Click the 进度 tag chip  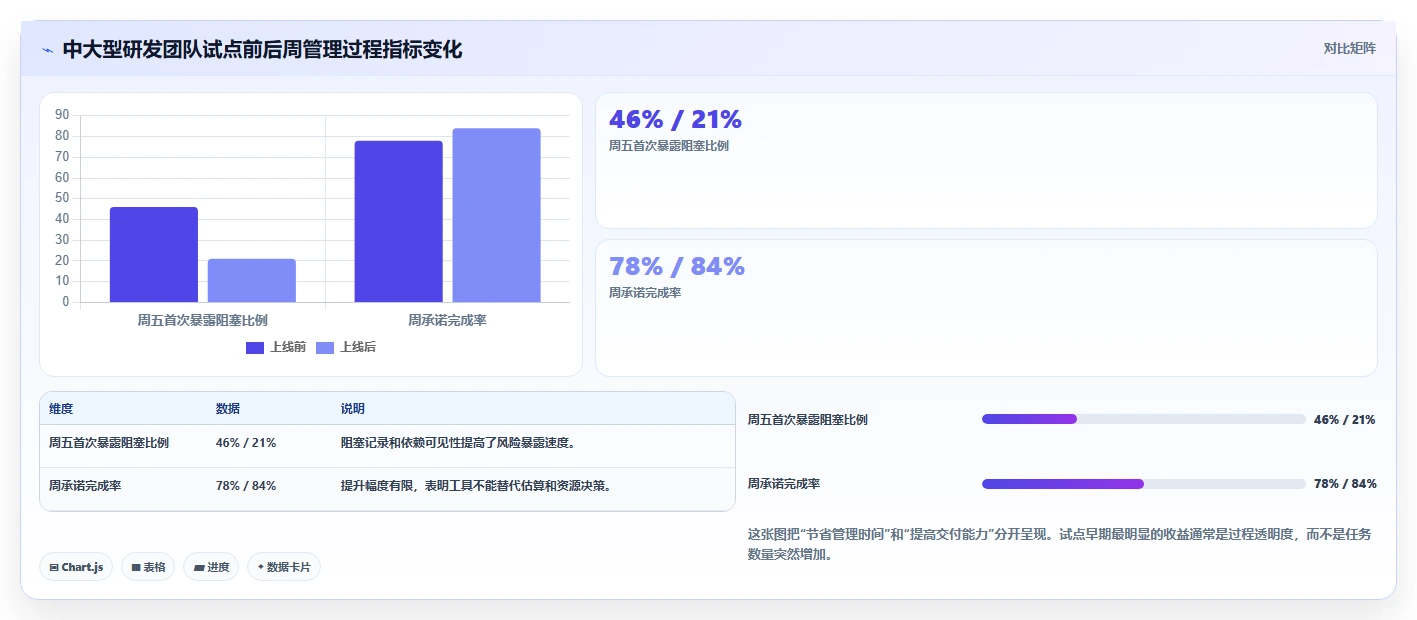(211, 567)
